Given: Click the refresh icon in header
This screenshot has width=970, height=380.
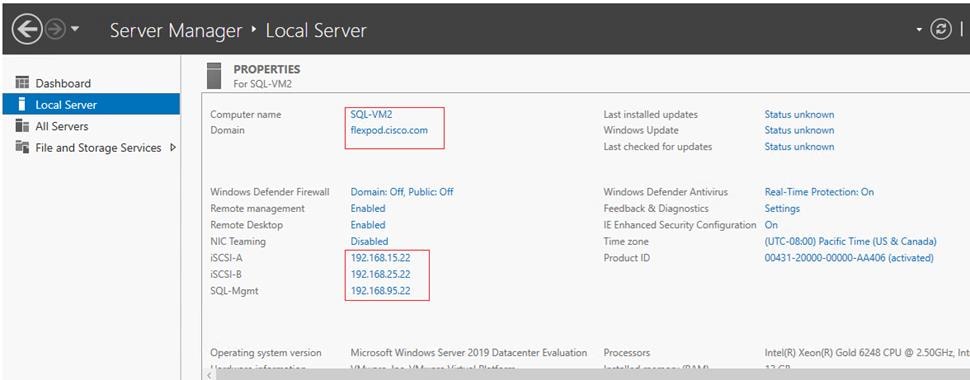Looking at the screenshot, I should click(940, 30).
